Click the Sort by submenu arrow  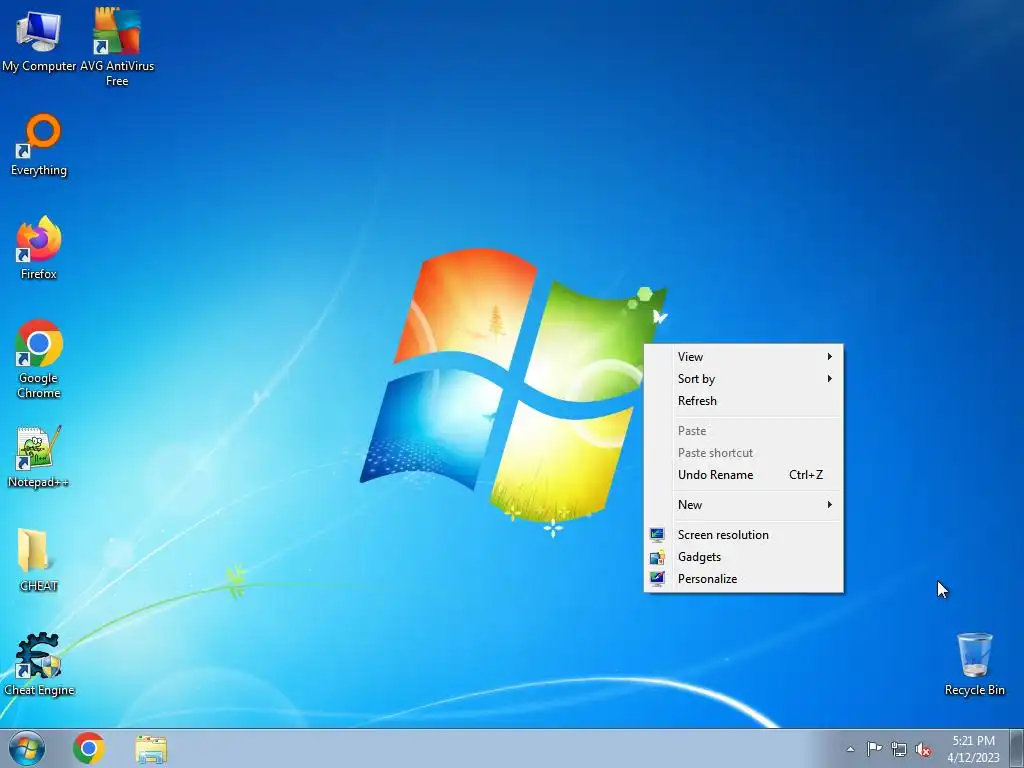tap(829, 379)
